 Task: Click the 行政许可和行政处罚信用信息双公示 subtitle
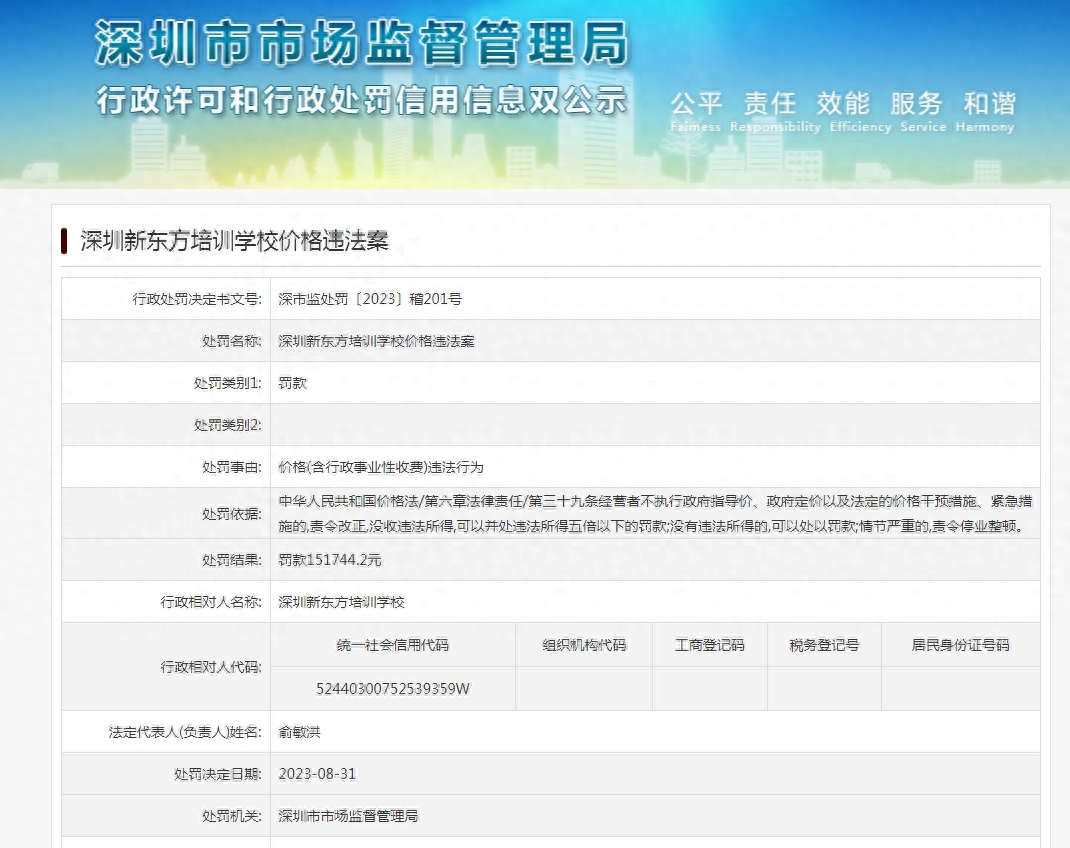pyautogui.click(x=361, y=101)
